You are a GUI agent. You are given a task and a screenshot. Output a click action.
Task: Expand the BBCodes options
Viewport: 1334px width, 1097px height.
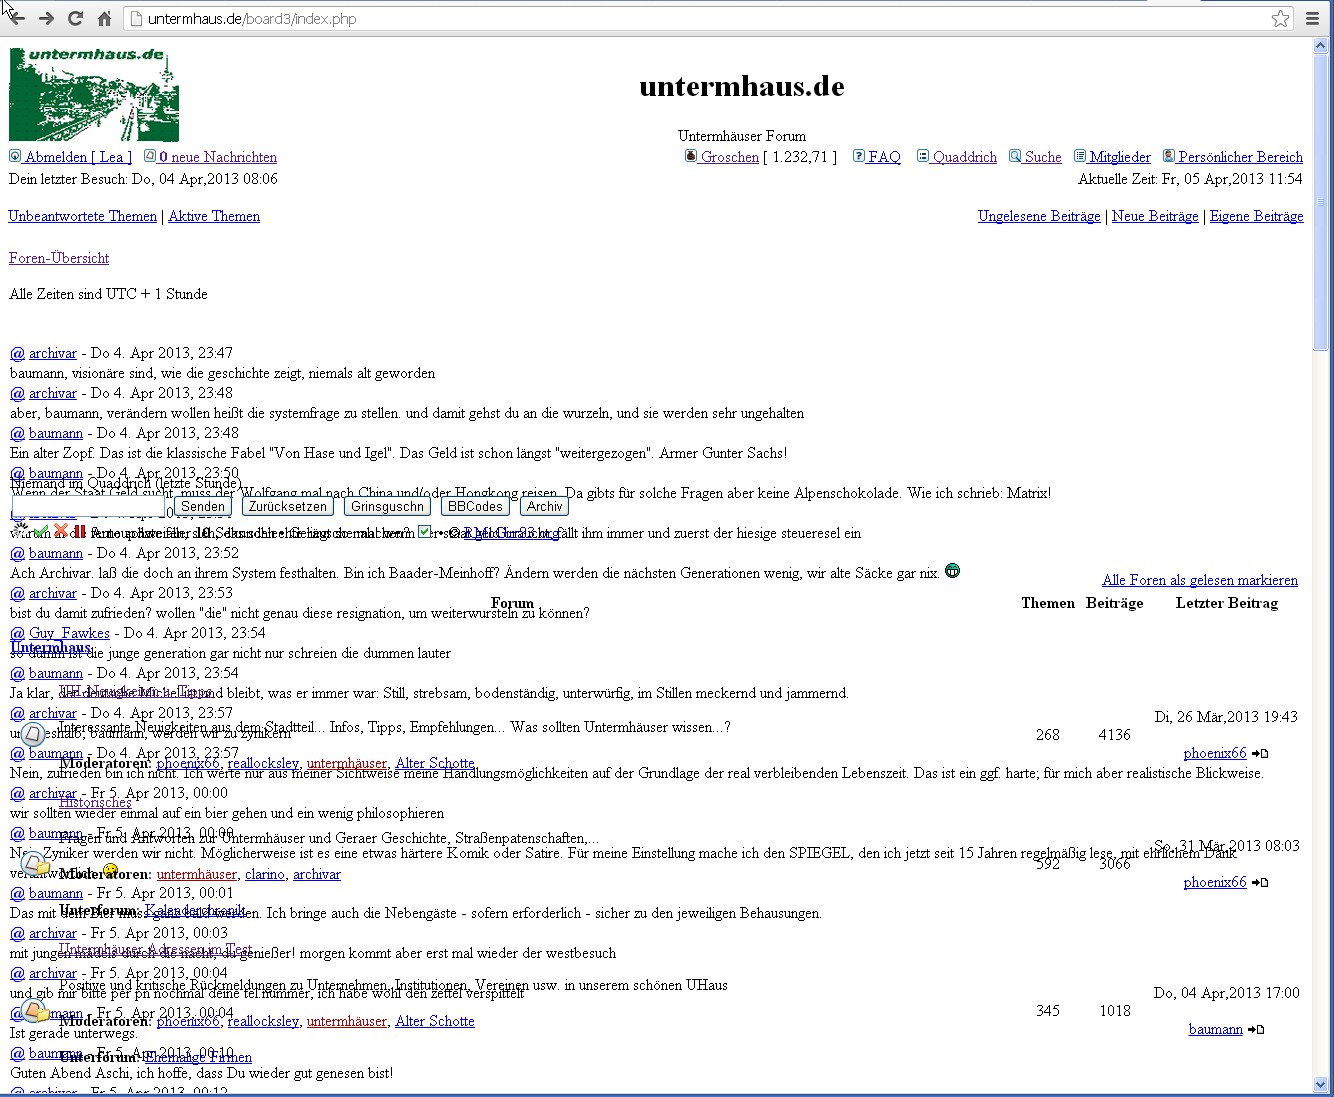click(475, 507)
